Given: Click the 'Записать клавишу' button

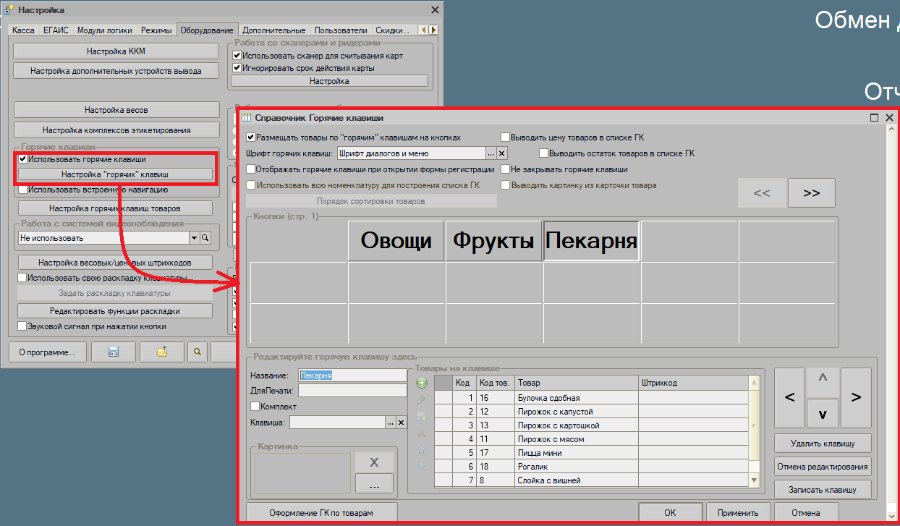Looking at the screenshot, I should pos(823,490).
